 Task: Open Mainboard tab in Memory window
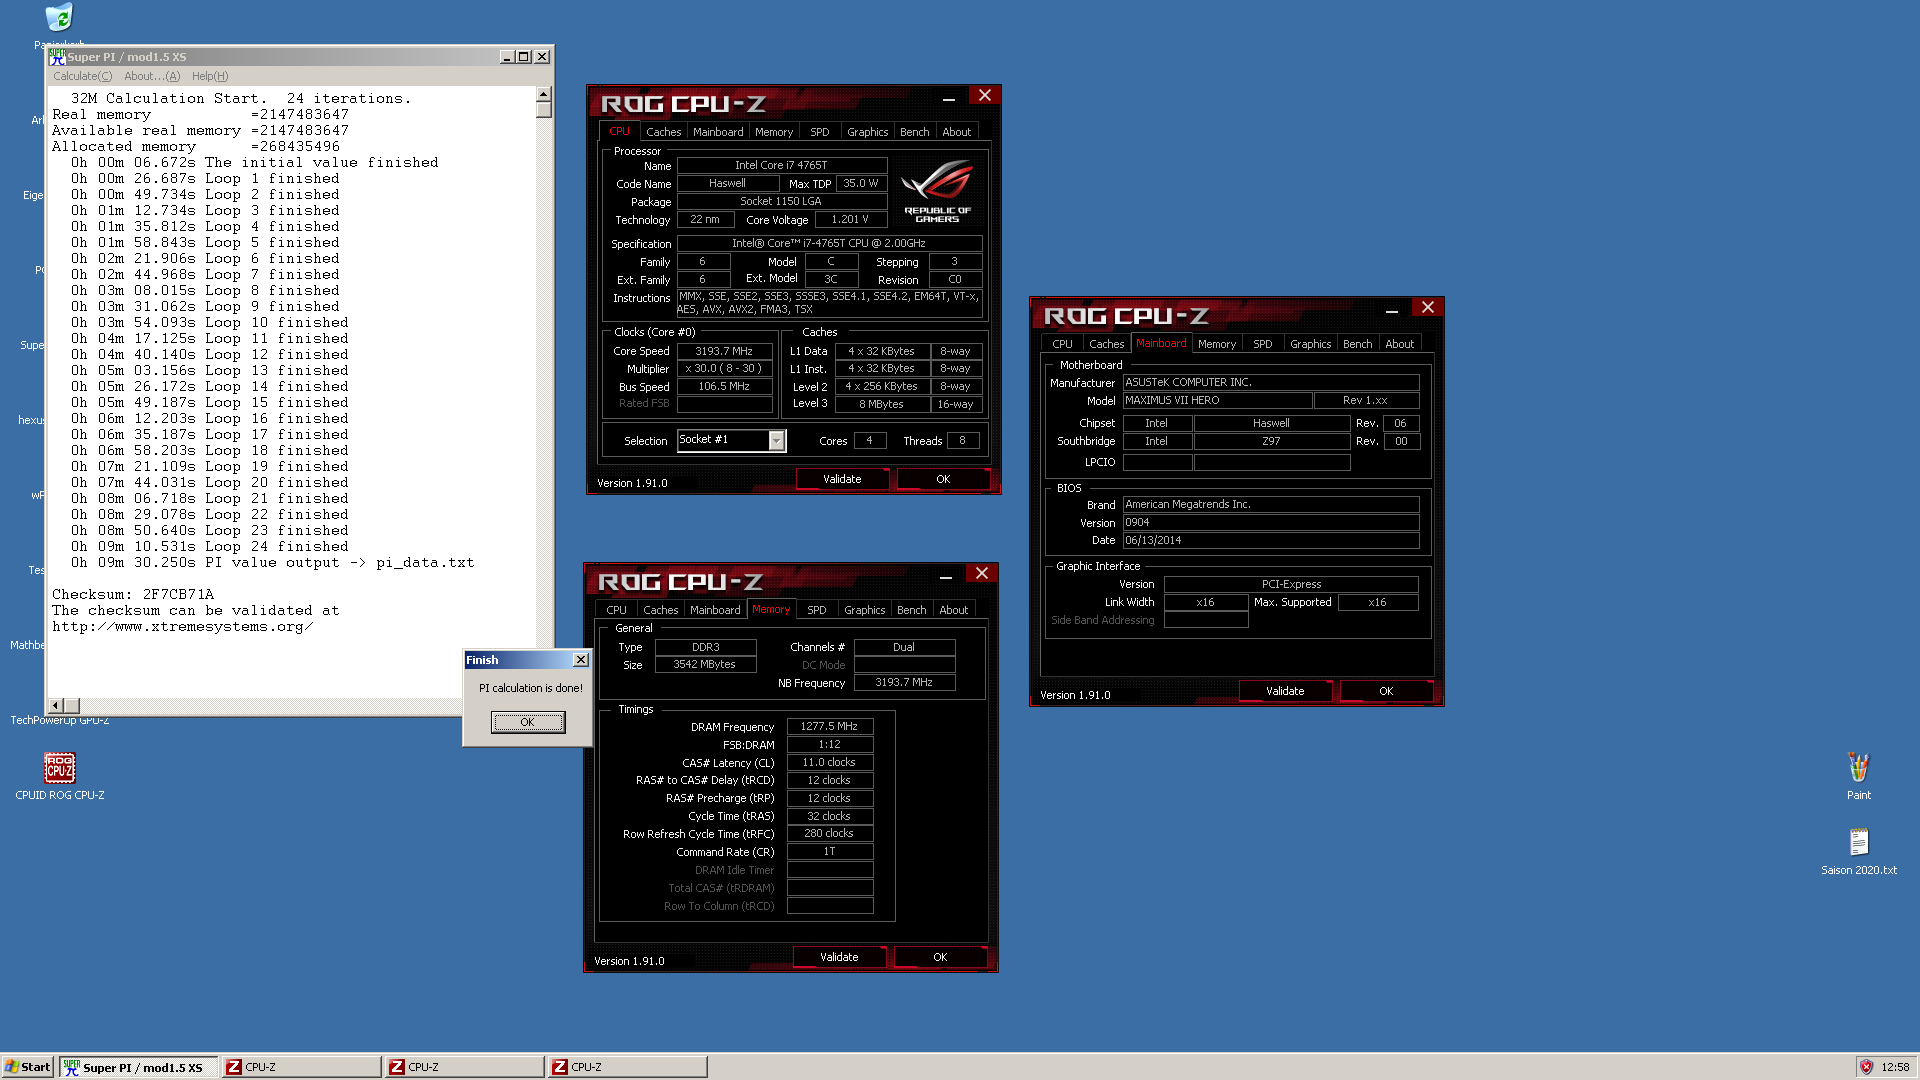pyautogui.click(x=715, y=610)
